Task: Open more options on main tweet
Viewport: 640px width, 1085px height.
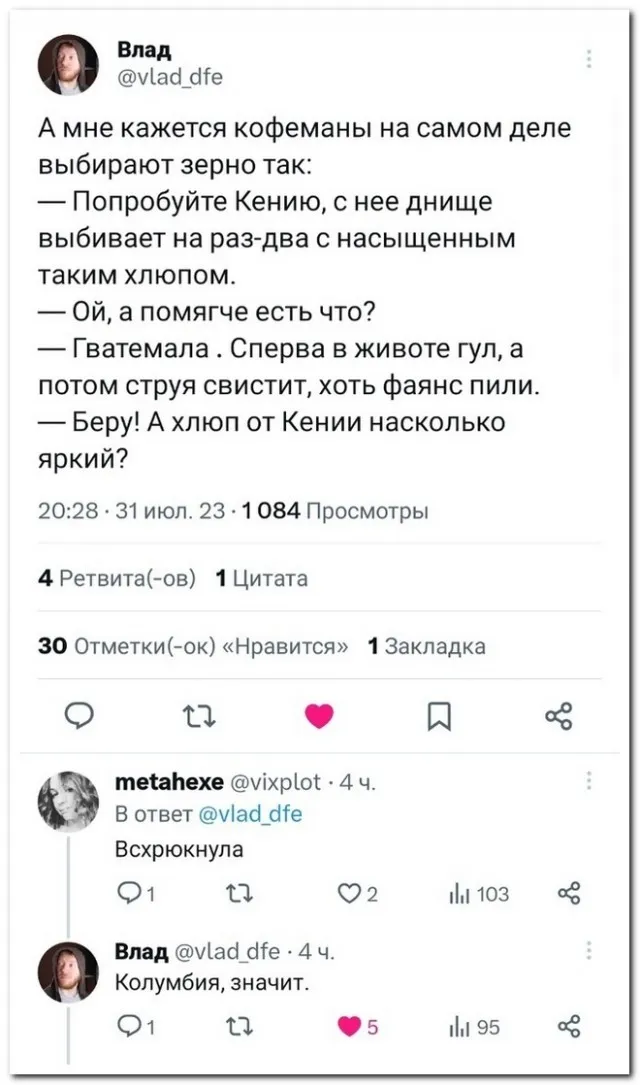Action: [587, 56]
